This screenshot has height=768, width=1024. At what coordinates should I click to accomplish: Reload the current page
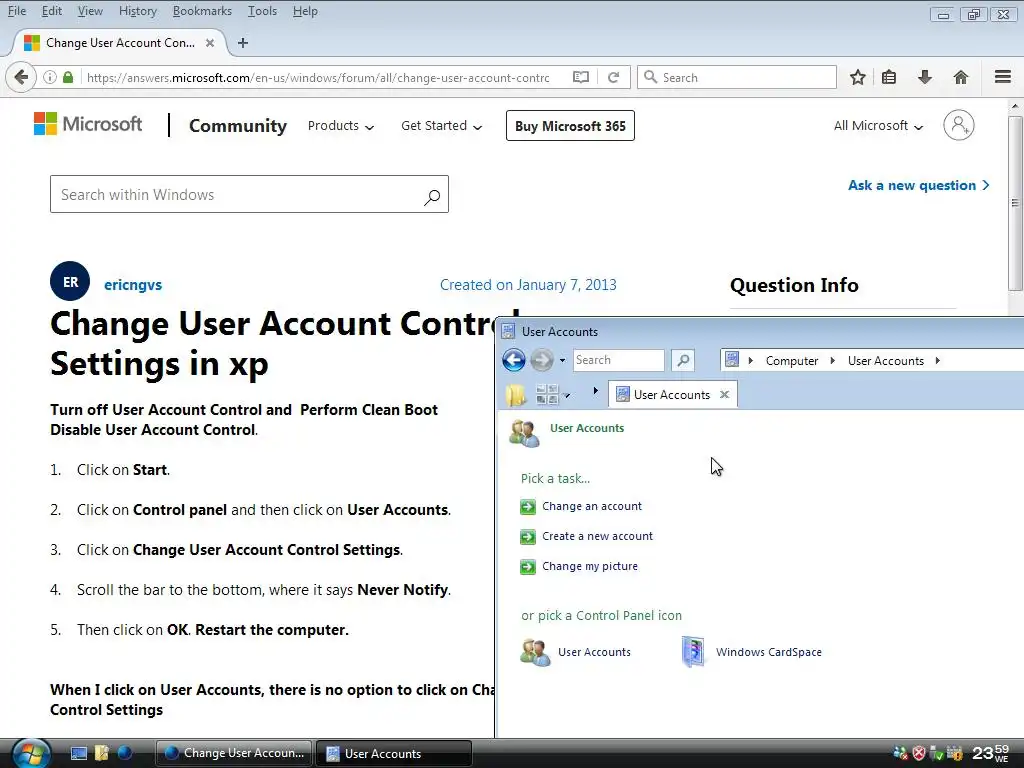[x=613, y=77]
